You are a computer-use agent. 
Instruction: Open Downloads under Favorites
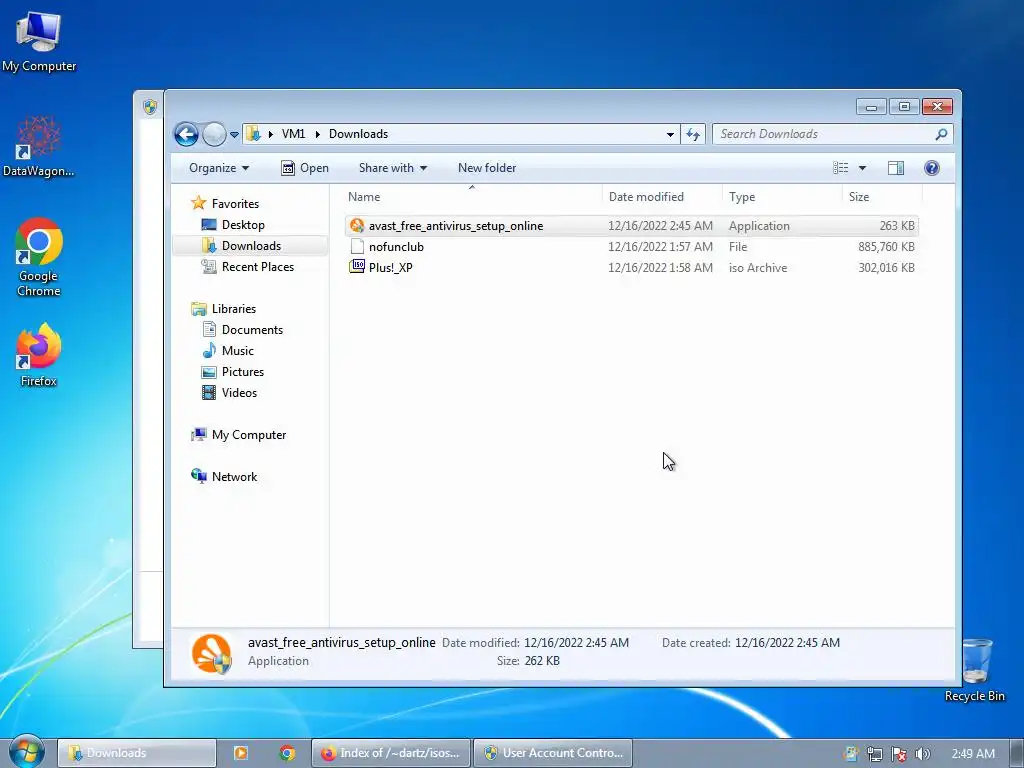point(251,246)
